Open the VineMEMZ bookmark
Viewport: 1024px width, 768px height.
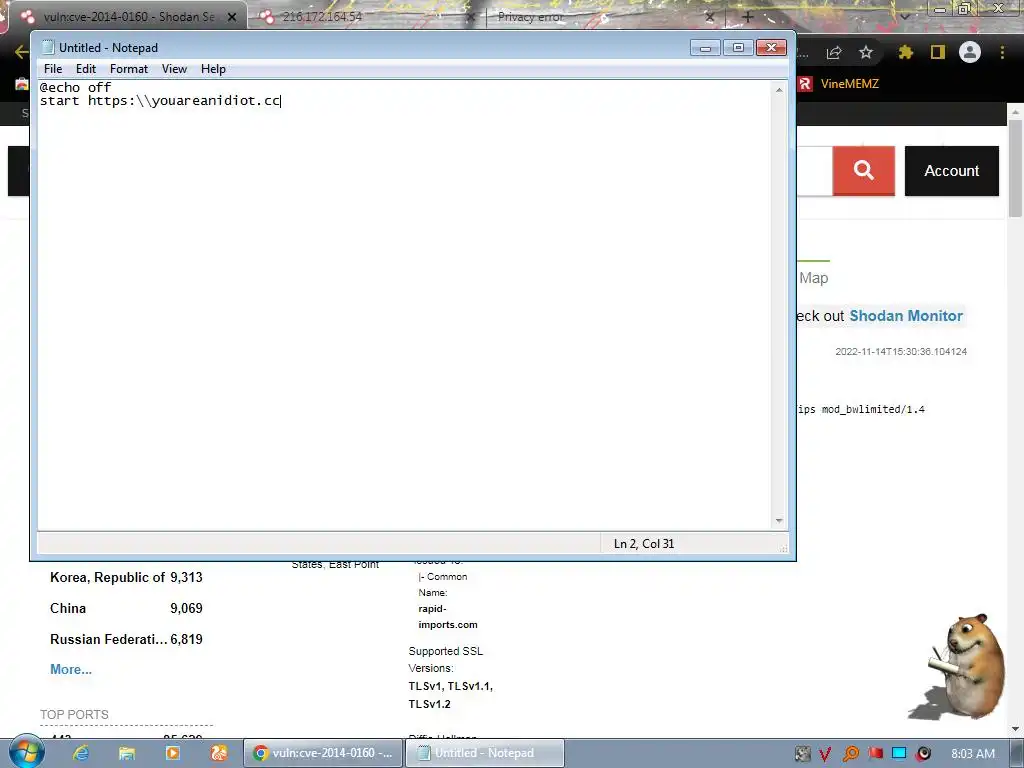click(x=839, y=84)
